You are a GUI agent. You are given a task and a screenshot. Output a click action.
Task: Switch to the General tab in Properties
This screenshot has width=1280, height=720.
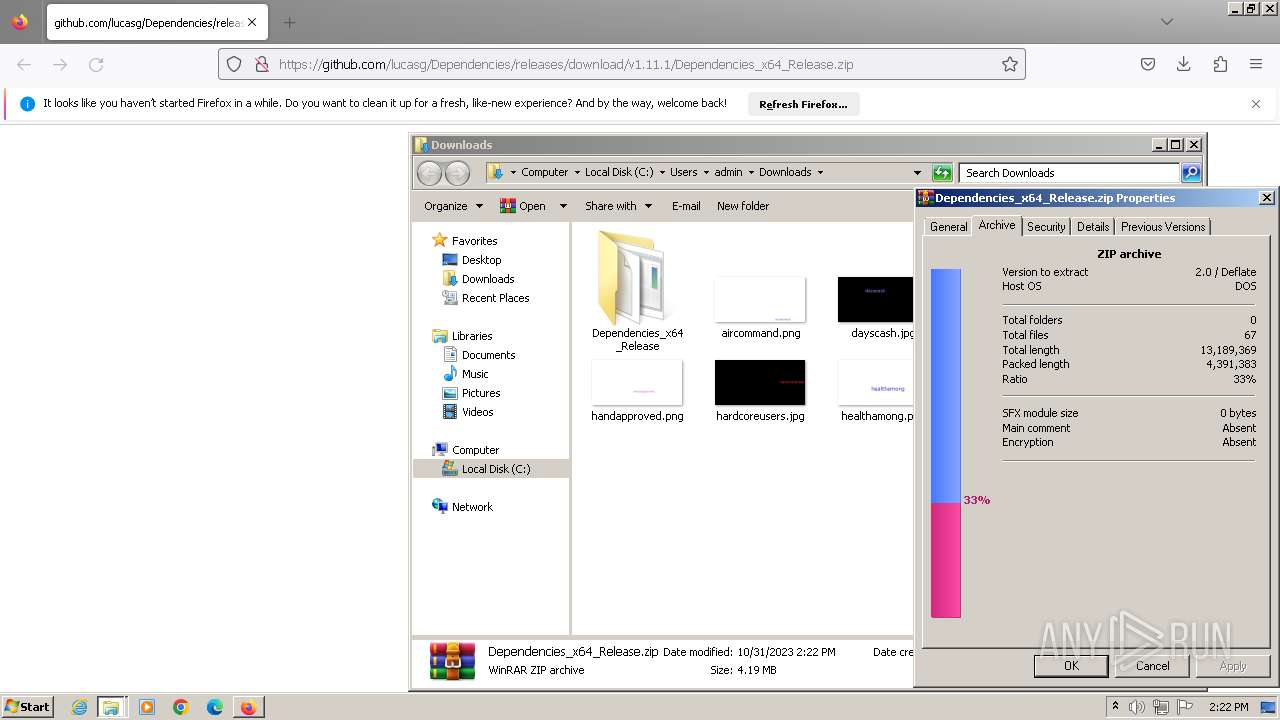[x=948, y=227]
